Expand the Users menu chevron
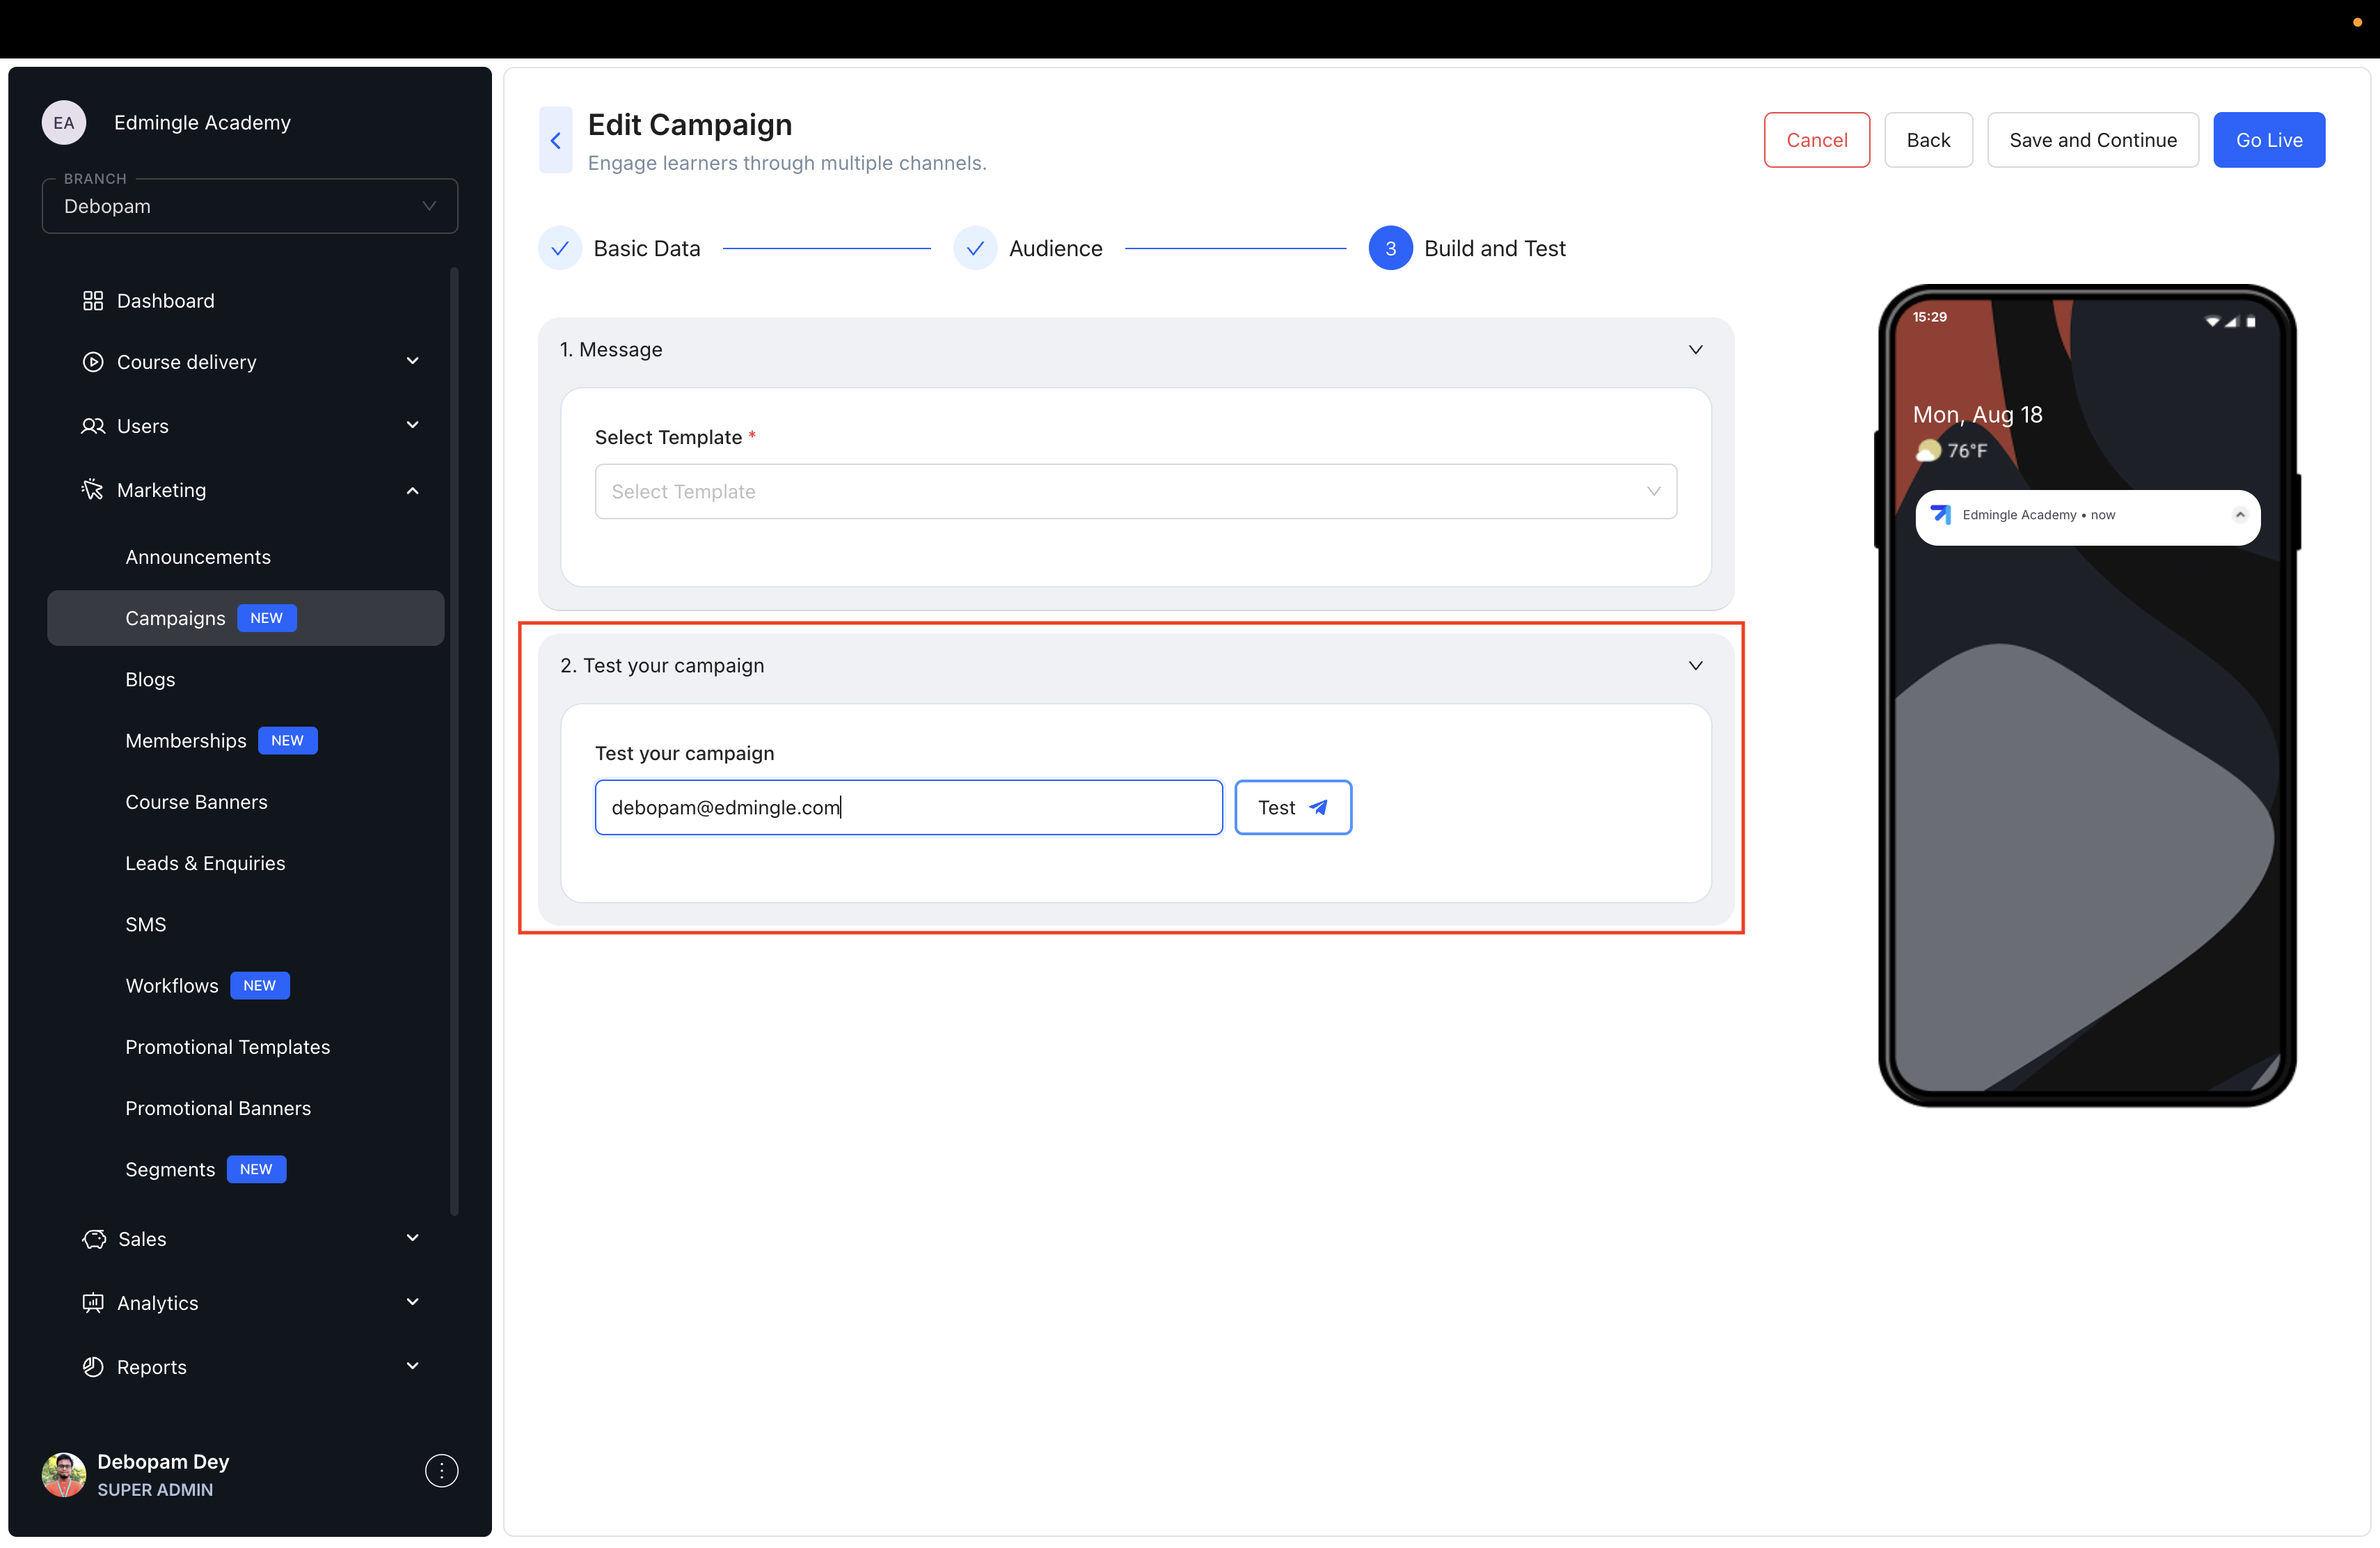 point(412,425)
